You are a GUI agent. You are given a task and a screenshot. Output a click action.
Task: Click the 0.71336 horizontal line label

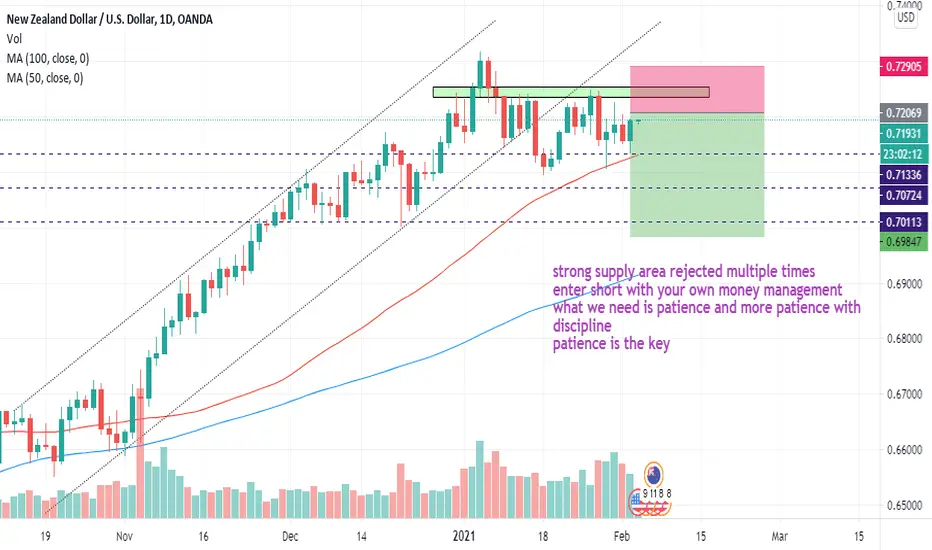pos(903,175)
